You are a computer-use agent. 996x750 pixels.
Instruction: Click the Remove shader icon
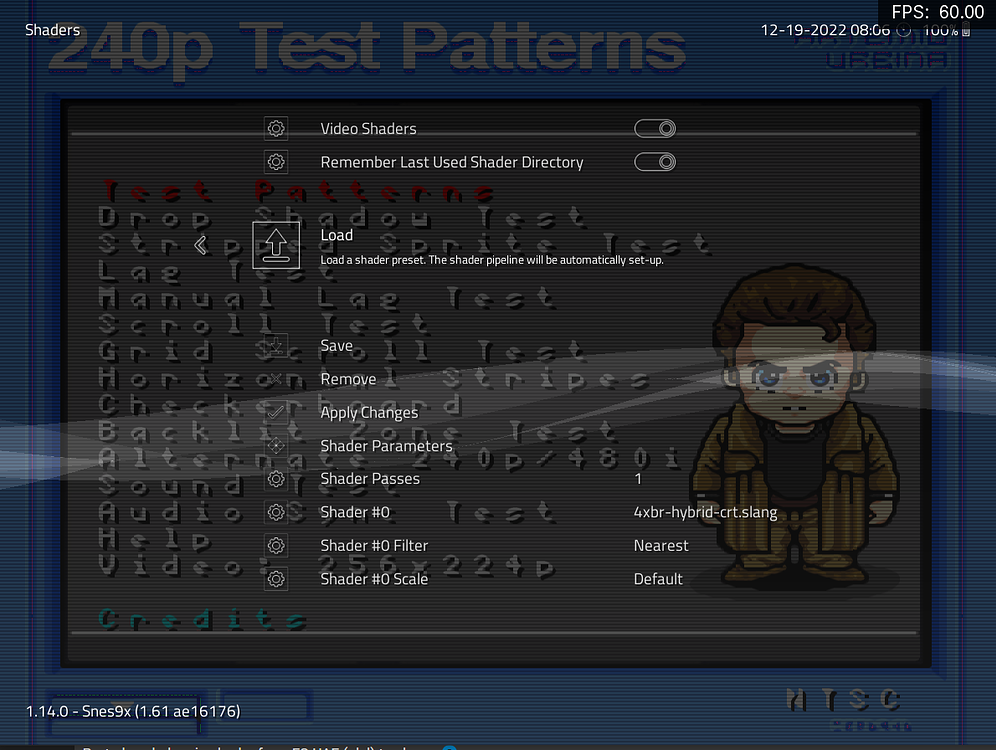tap(276, 378)
